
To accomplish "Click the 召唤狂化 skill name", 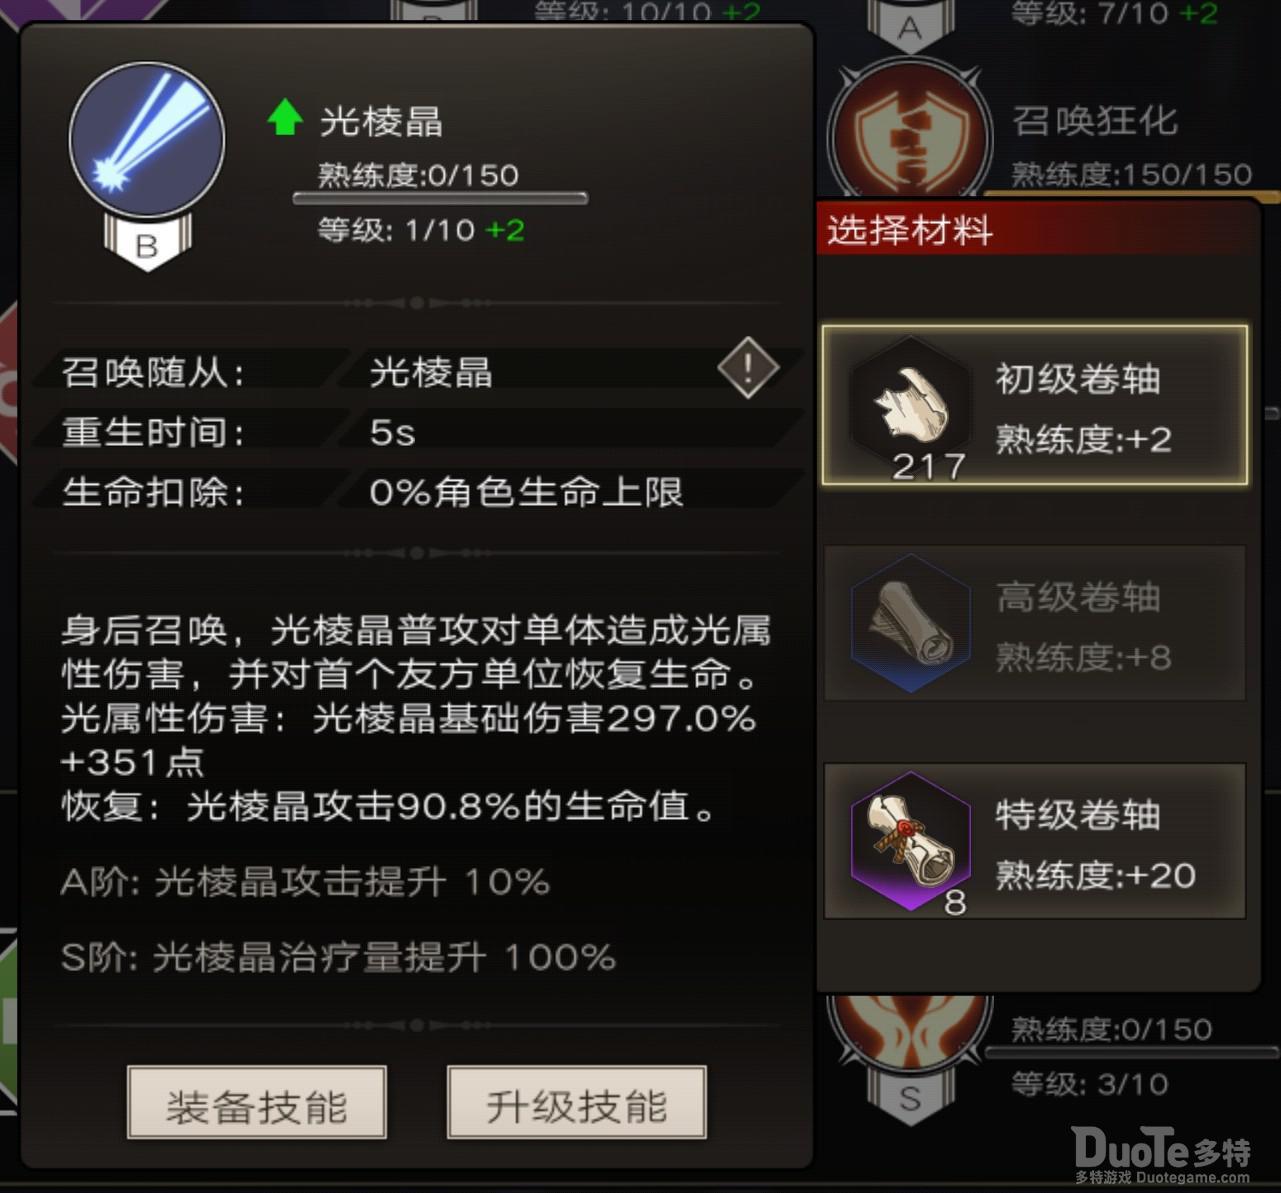I will (x=1095, y=120).
